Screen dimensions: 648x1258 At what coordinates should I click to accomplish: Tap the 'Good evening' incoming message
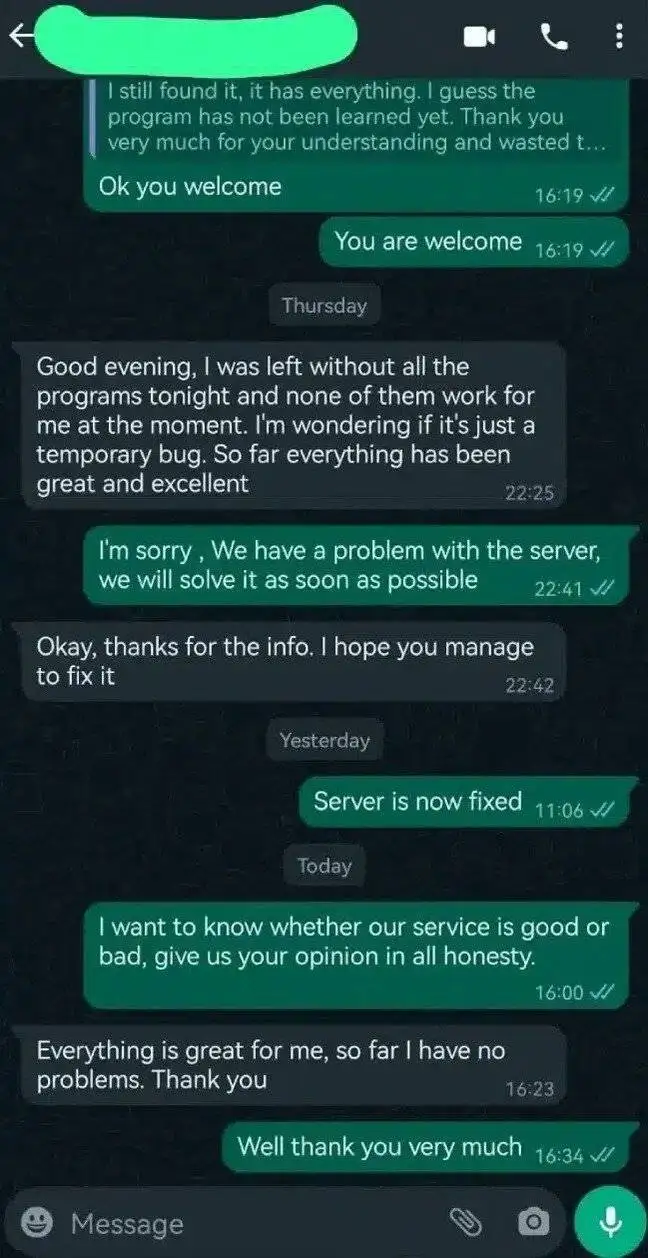[294, 425]
